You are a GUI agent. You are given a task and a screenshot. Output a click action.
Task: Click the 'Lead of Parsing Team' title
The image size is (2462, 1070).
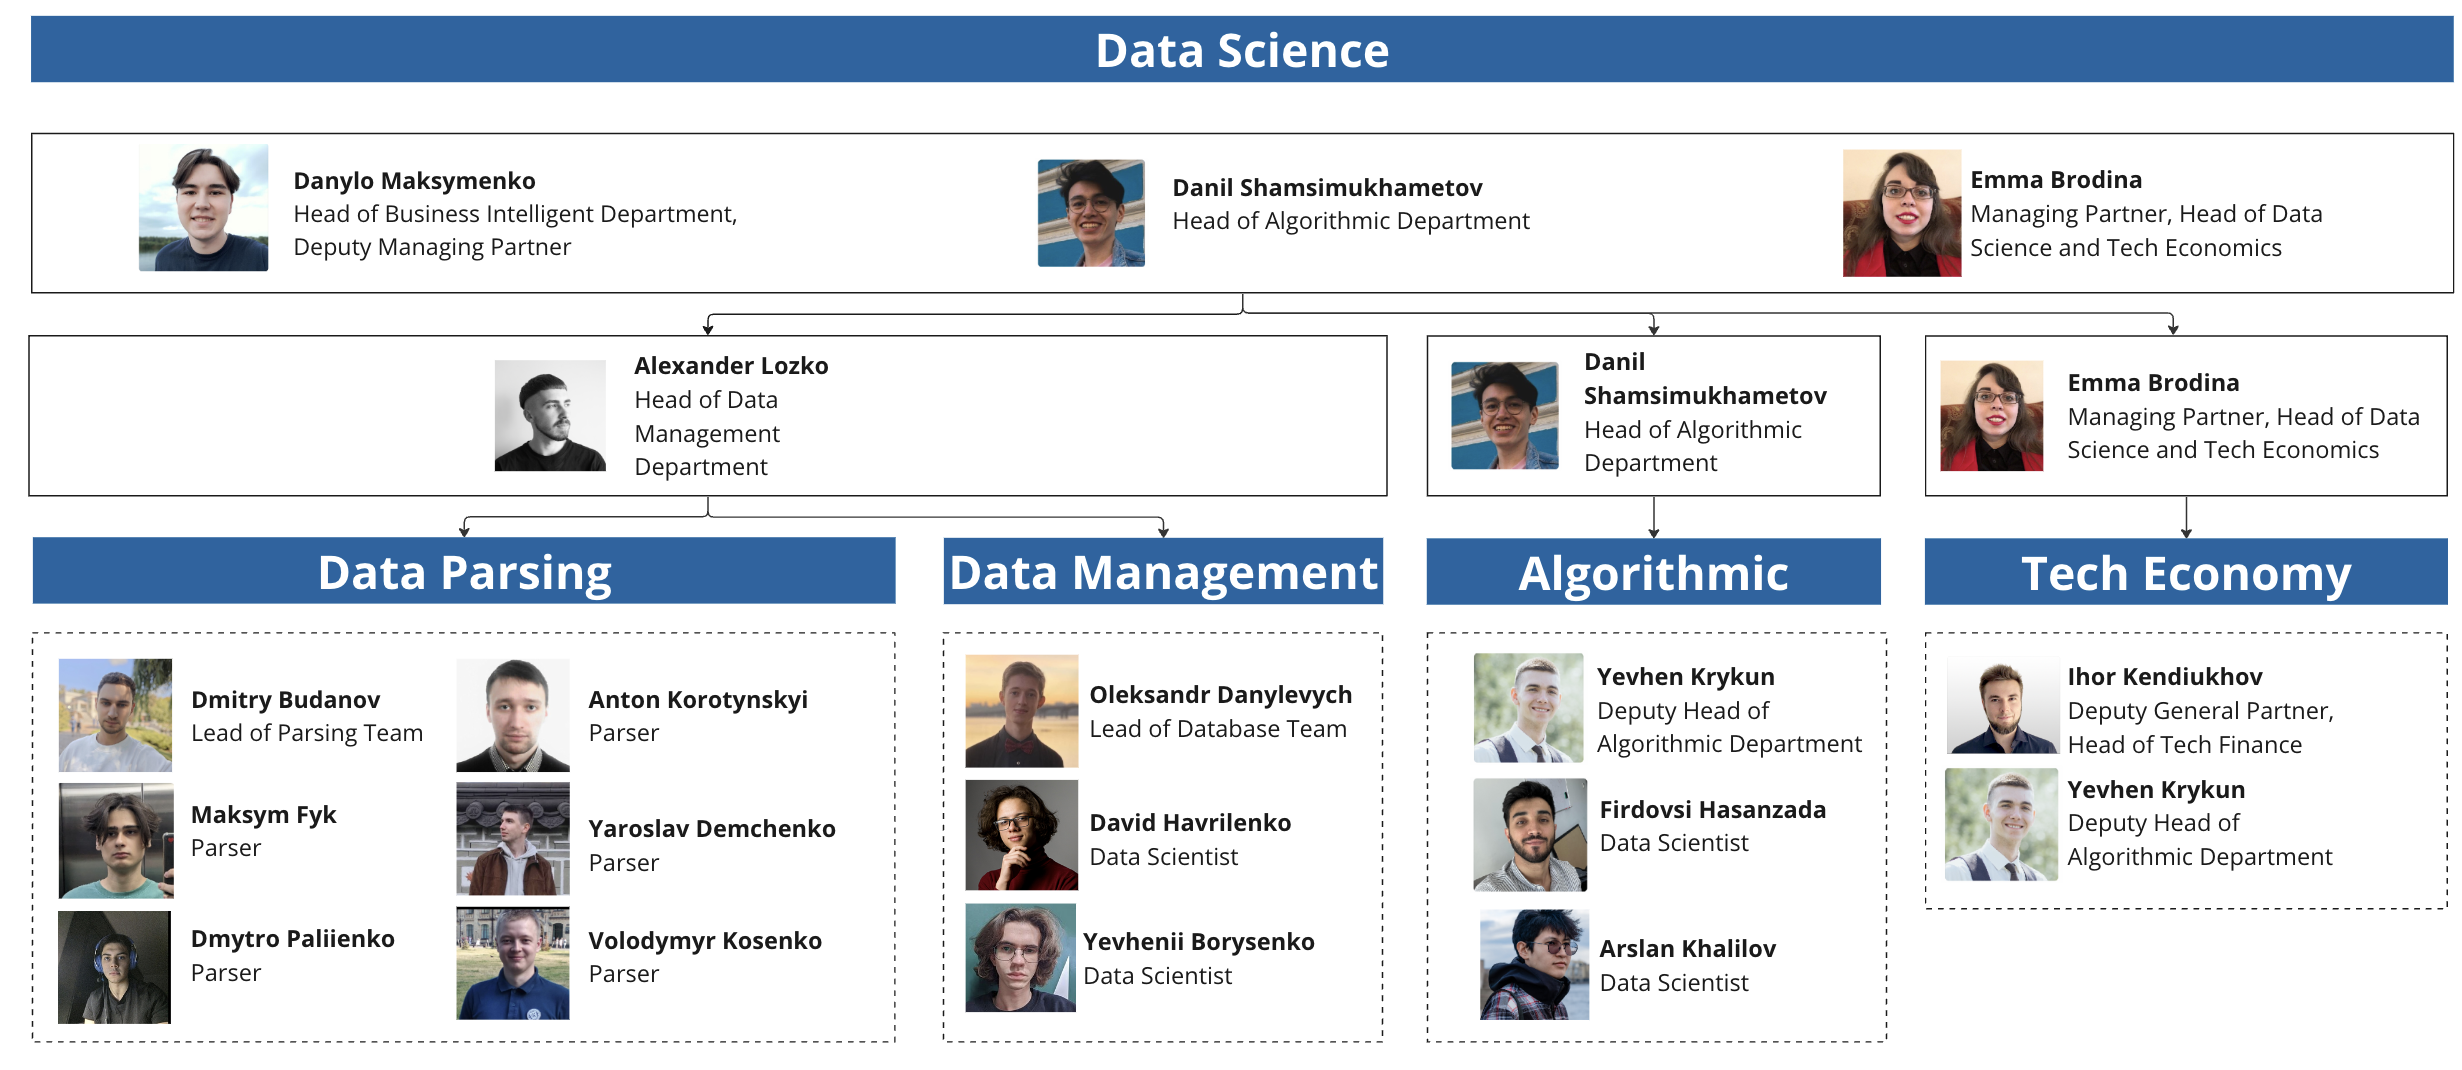coord(307,733)
